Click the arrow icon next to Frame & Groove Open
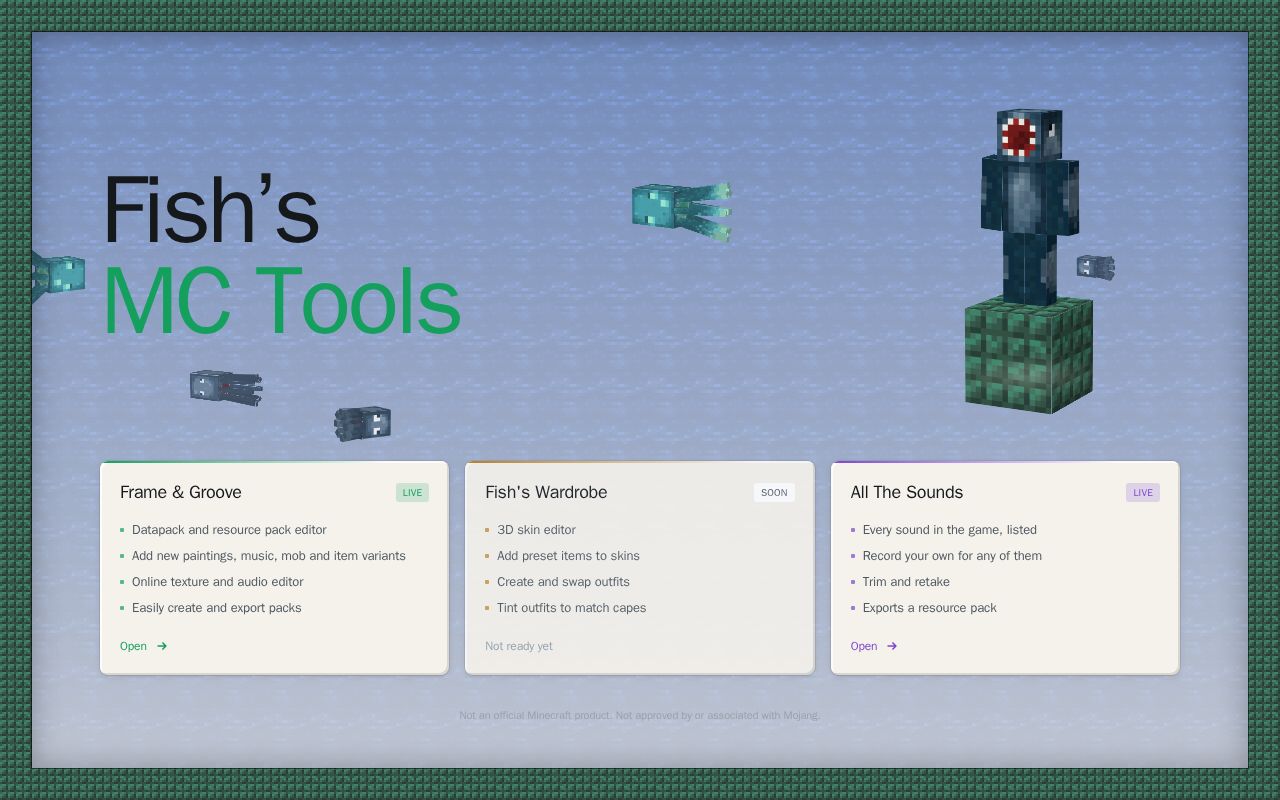Image resolution: width=1280 pixels, height=800 pixels. 162,646
